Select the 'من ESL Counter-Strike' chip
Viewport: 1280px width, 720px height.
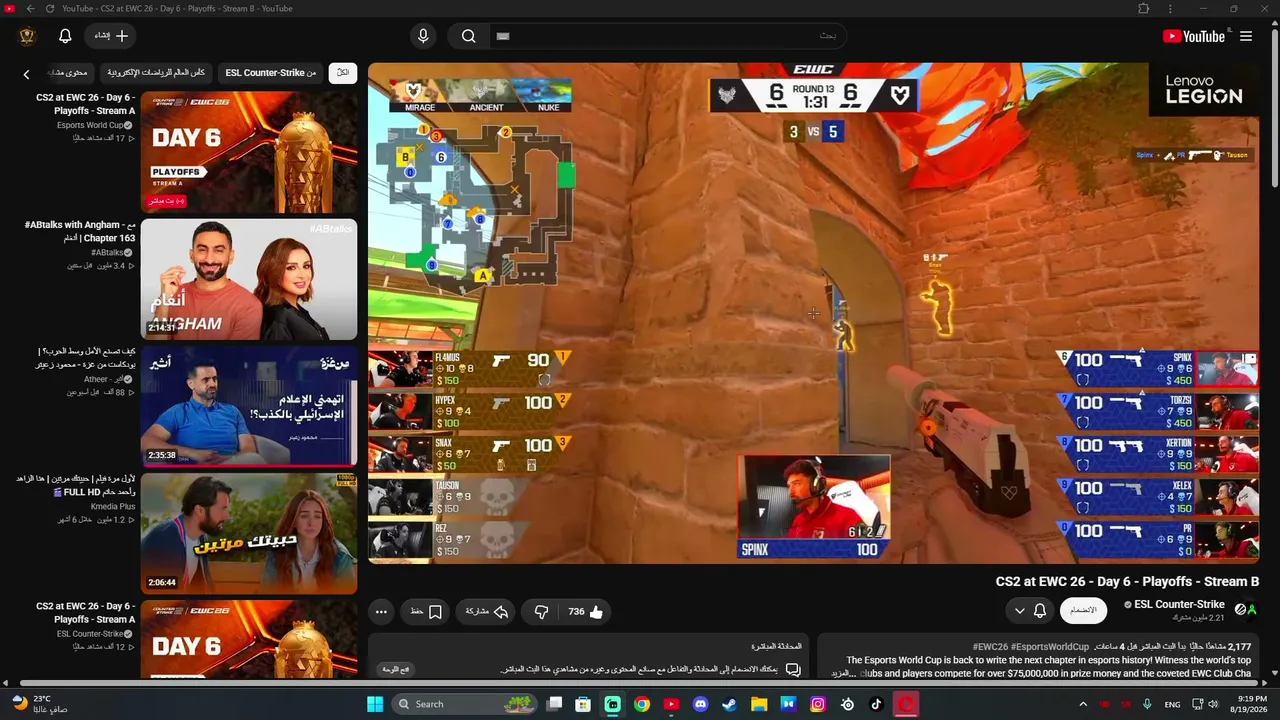[x=270, y=73]
